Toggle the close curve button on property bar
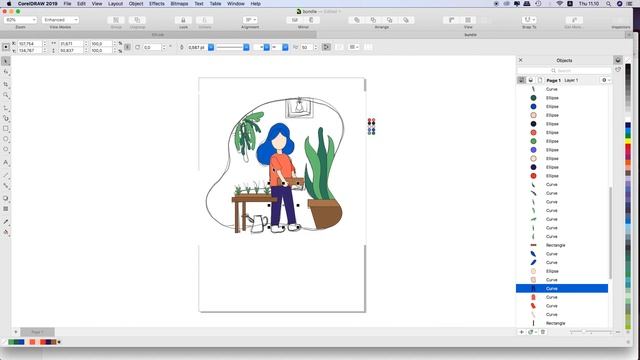The image size is (640, 360). (x=327, y=47)
